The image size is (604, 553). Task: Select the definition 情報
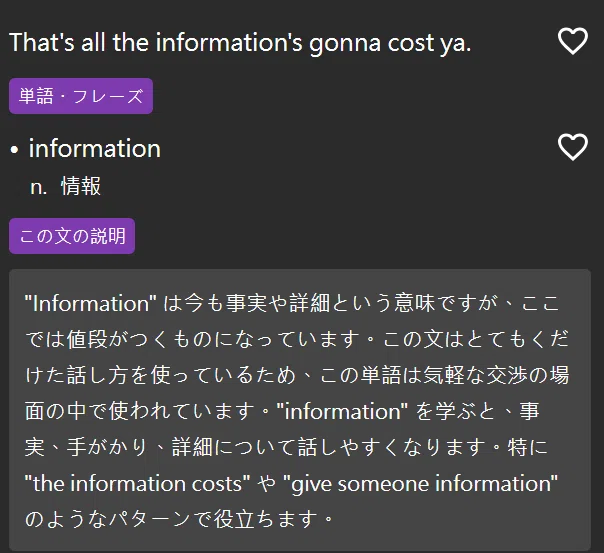[81, 186]
